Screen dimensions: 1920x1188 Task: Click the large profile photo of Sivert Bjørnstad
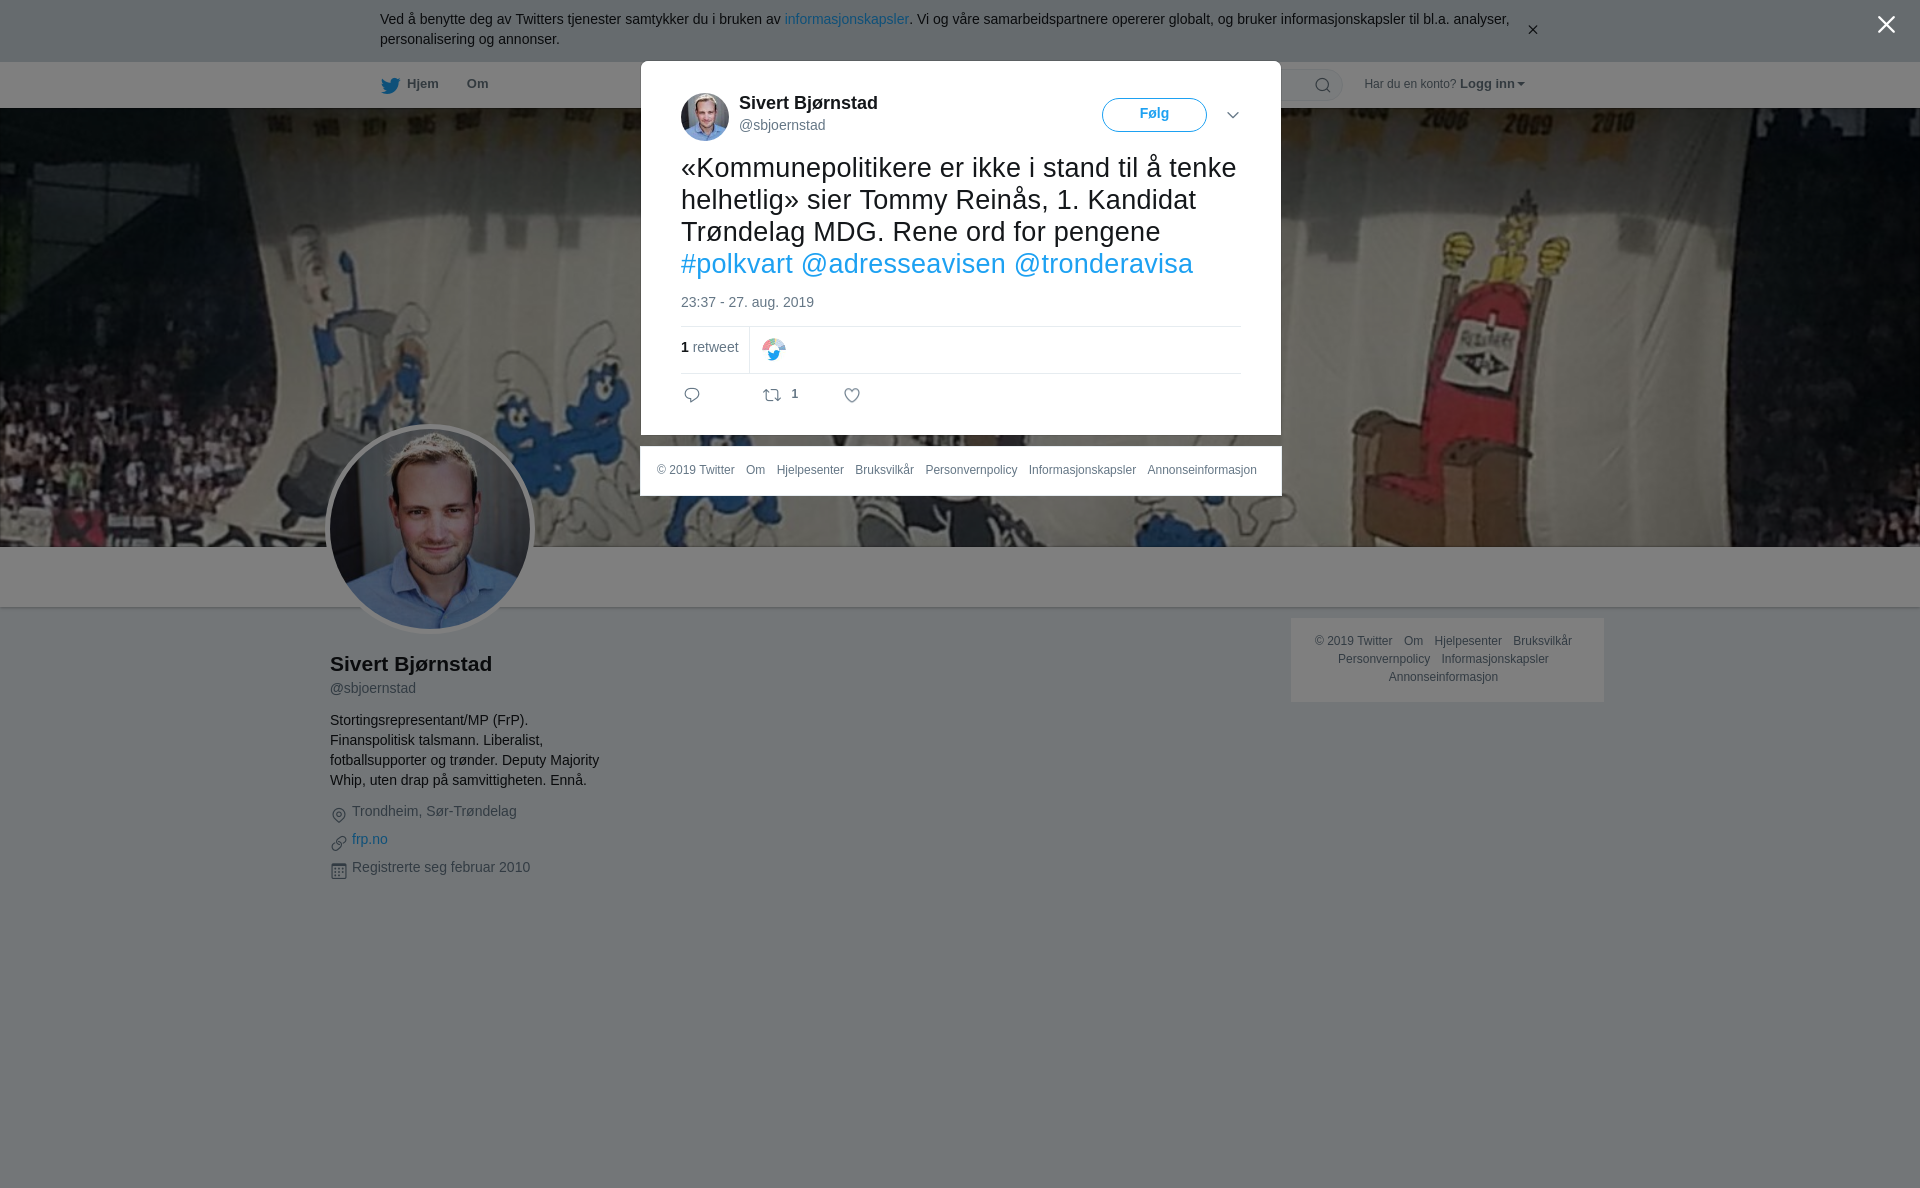click(x=430, y=529)
